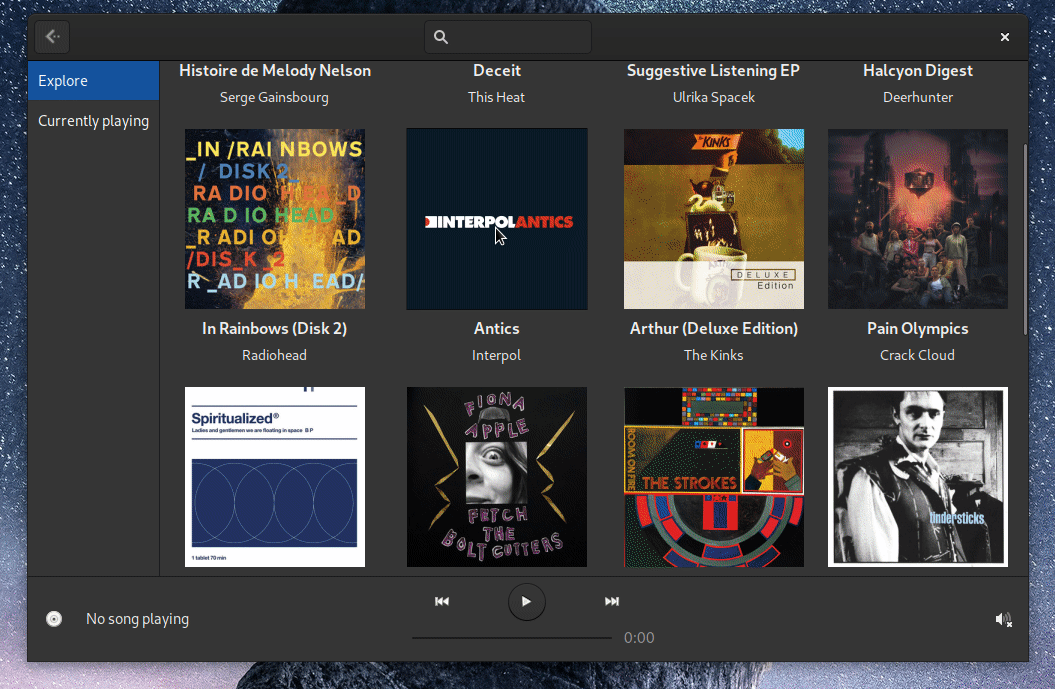Click the This Heat artist name
1055x689 pixels.
(497, 98)
